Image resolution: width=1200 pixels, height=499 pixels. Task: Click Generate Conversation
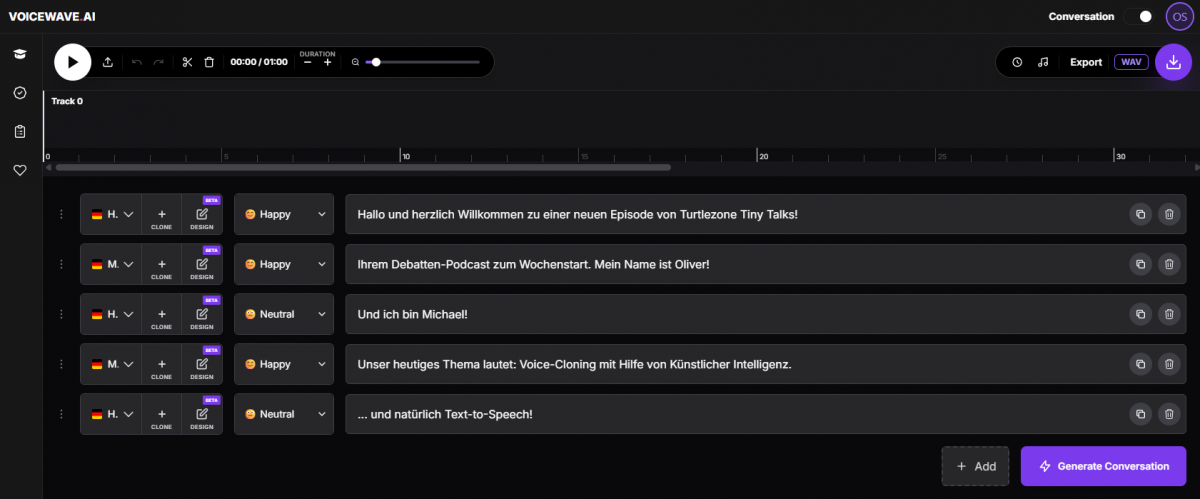1103,466
